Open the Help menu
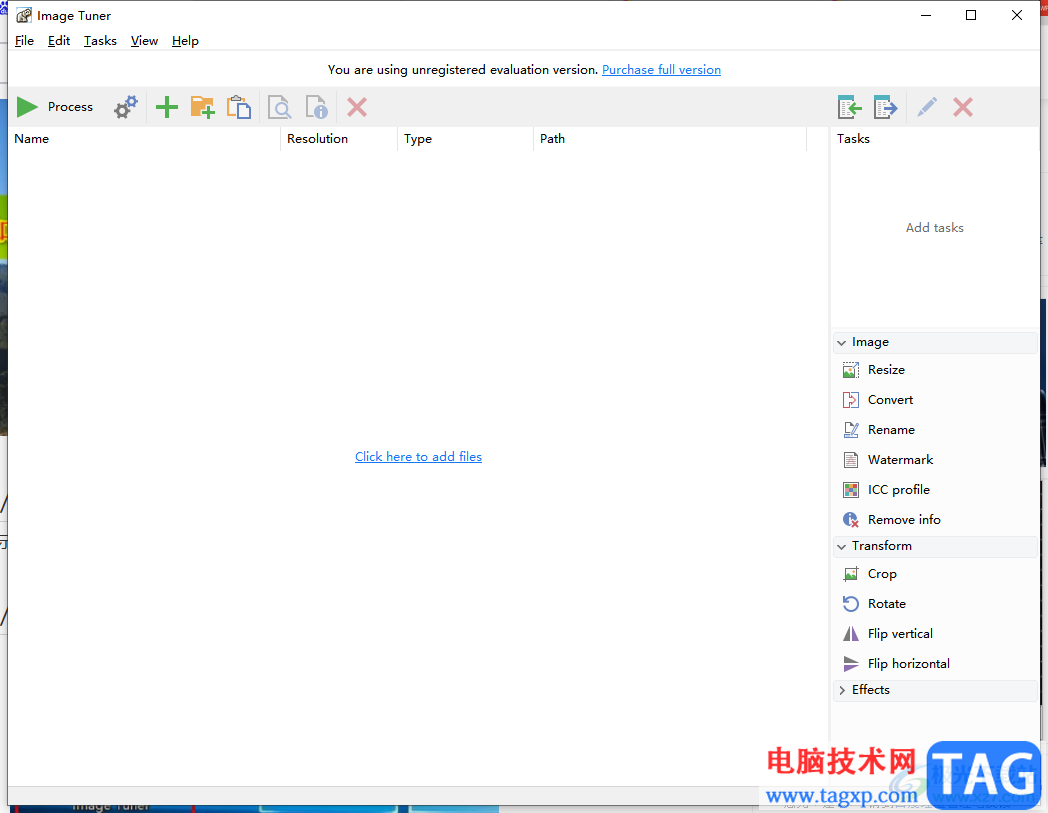 tap(185, 41)
